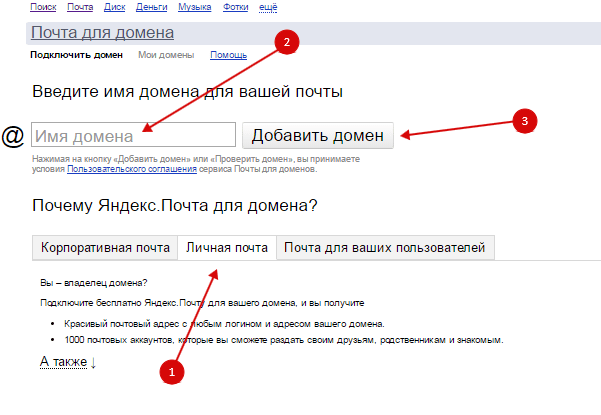
Task: Click the heading Почему Яндекс.Почта для домена?
Action: click(175, 205)
